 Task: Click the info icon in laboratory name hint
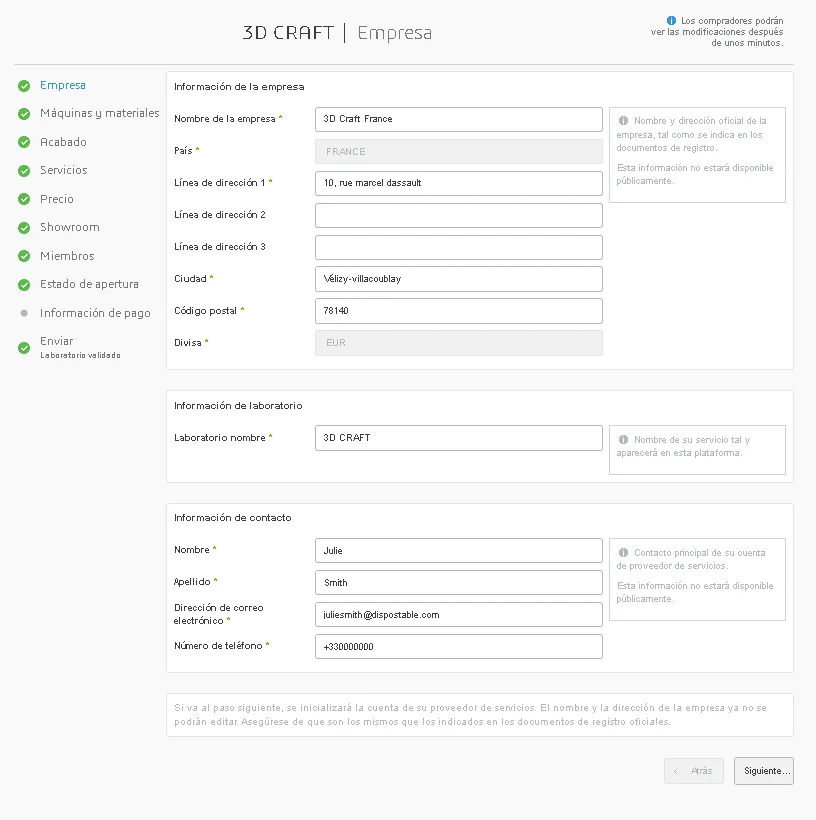[623, 440]
